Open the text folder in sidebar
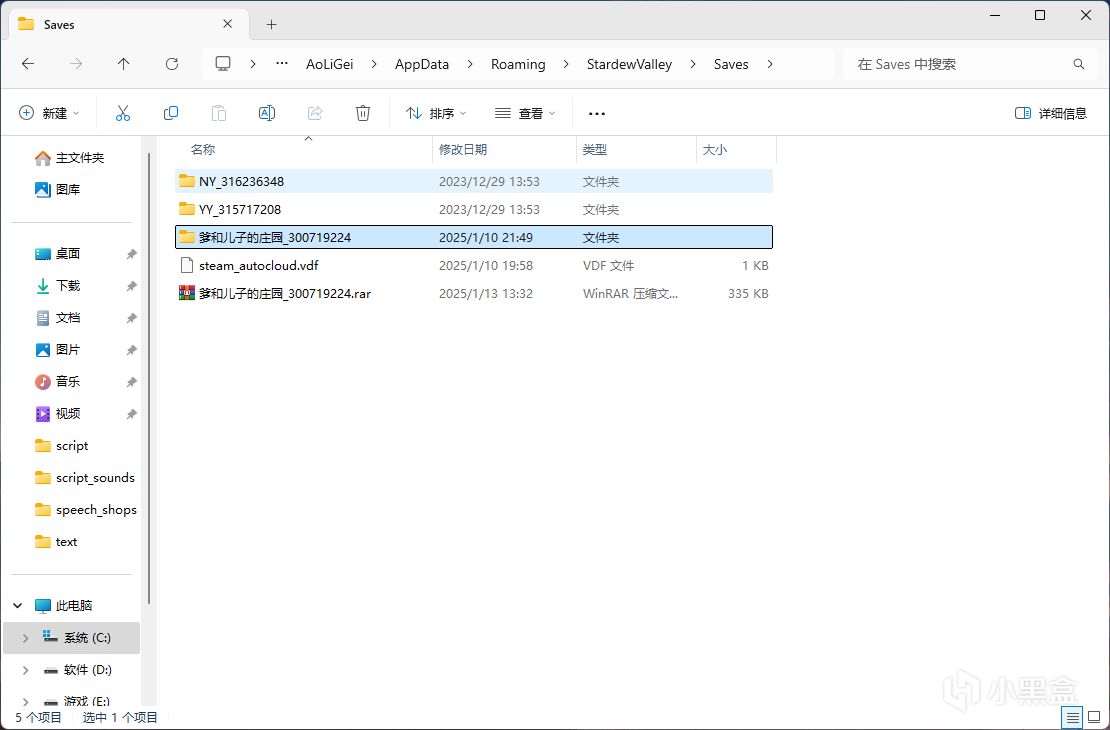 [56, 542]
